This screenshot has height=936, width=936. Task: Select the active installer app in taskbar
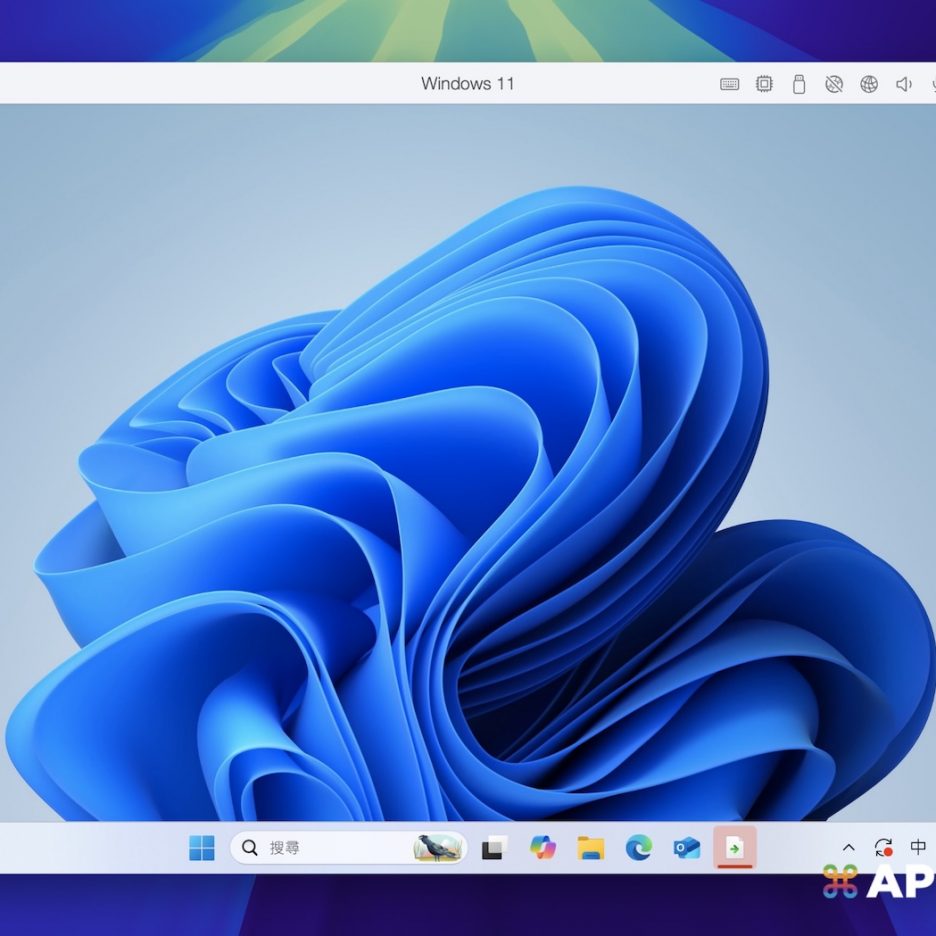pos(735,848)
